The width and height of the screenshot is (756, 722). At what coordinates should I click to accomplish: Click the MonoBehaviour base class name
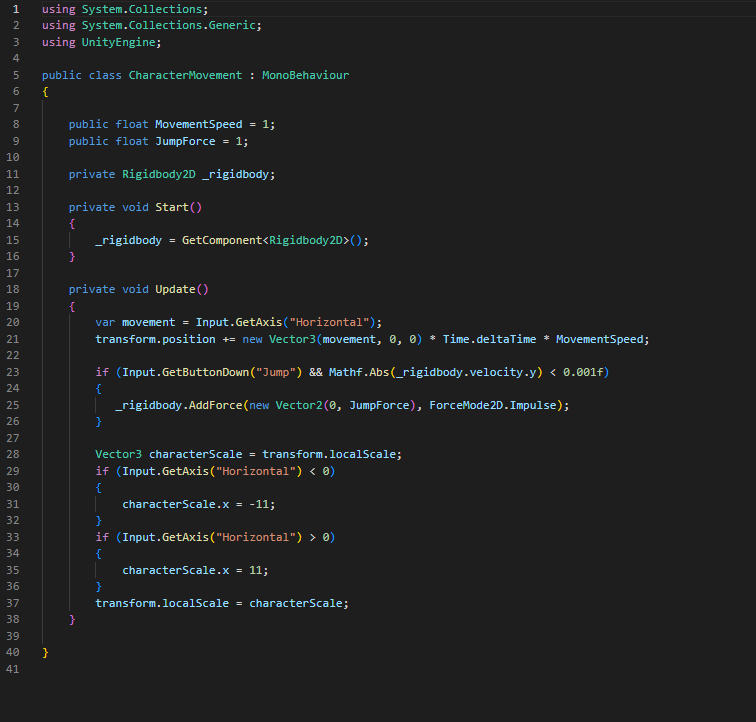coord(305,75)
